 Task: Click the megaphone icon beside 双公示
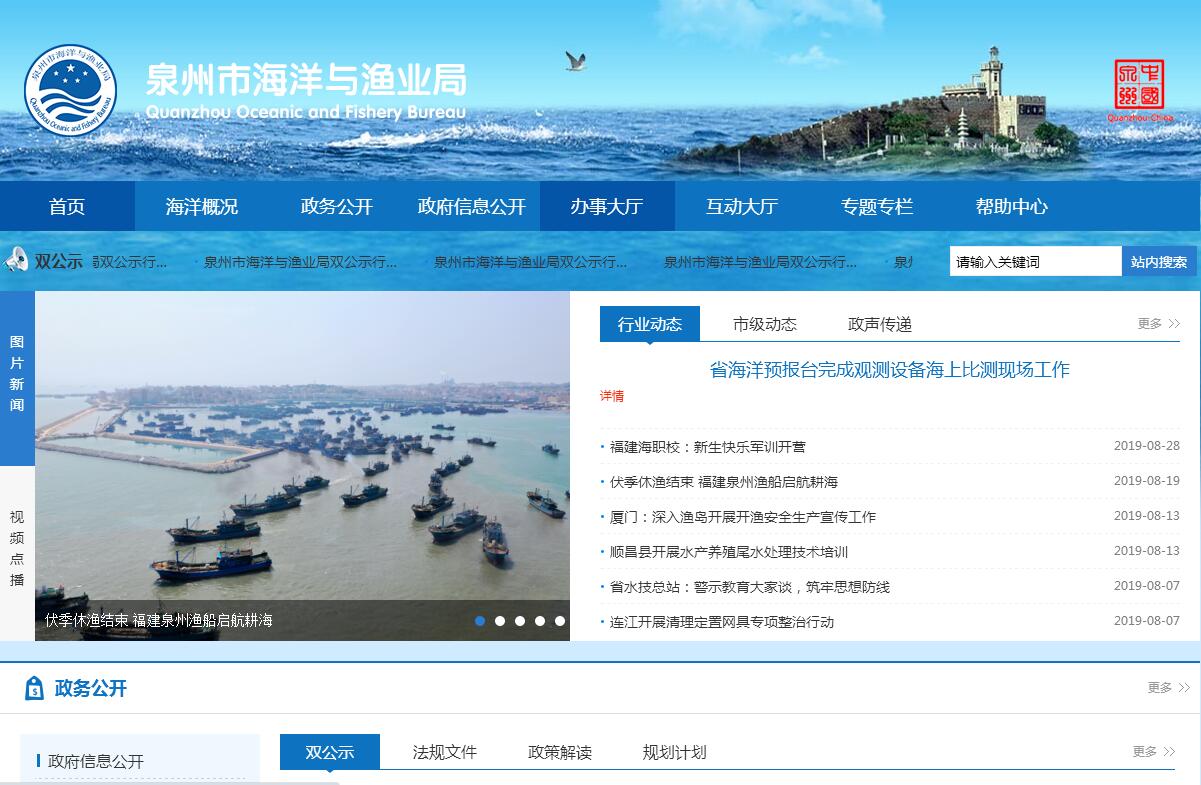pyautogui.click(x=16, y=261)
